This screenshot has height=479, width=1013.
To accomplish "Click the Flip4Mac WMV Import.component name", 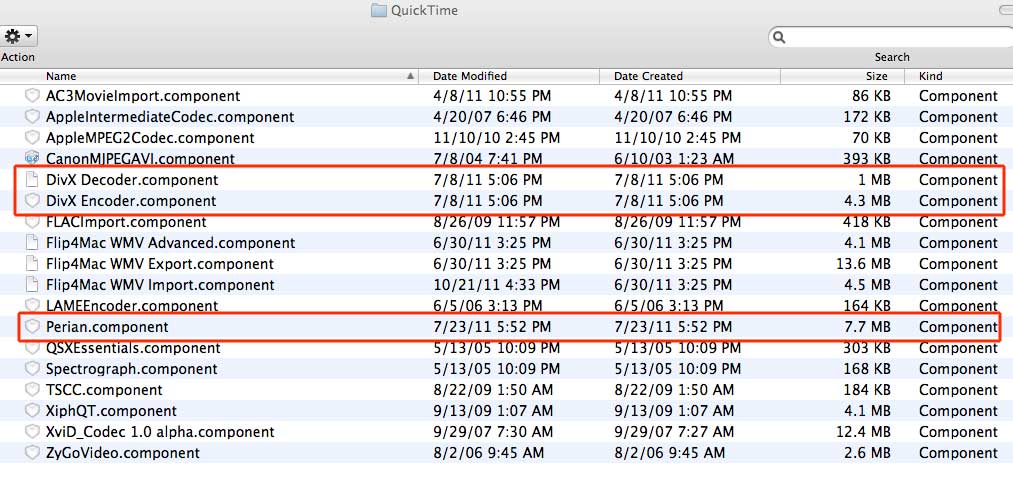I will pyautogui.click(x=160, y=285).
